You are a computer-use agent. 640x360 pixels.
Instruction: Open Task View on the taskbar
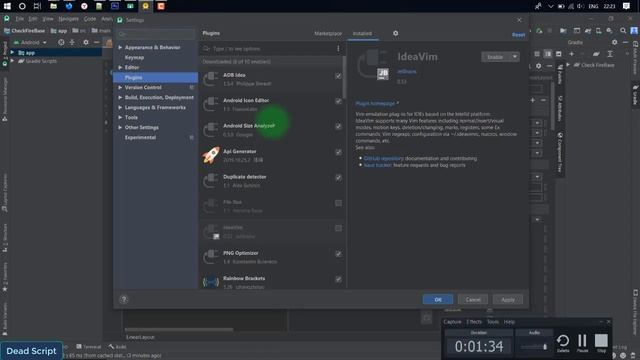(37, 6)
